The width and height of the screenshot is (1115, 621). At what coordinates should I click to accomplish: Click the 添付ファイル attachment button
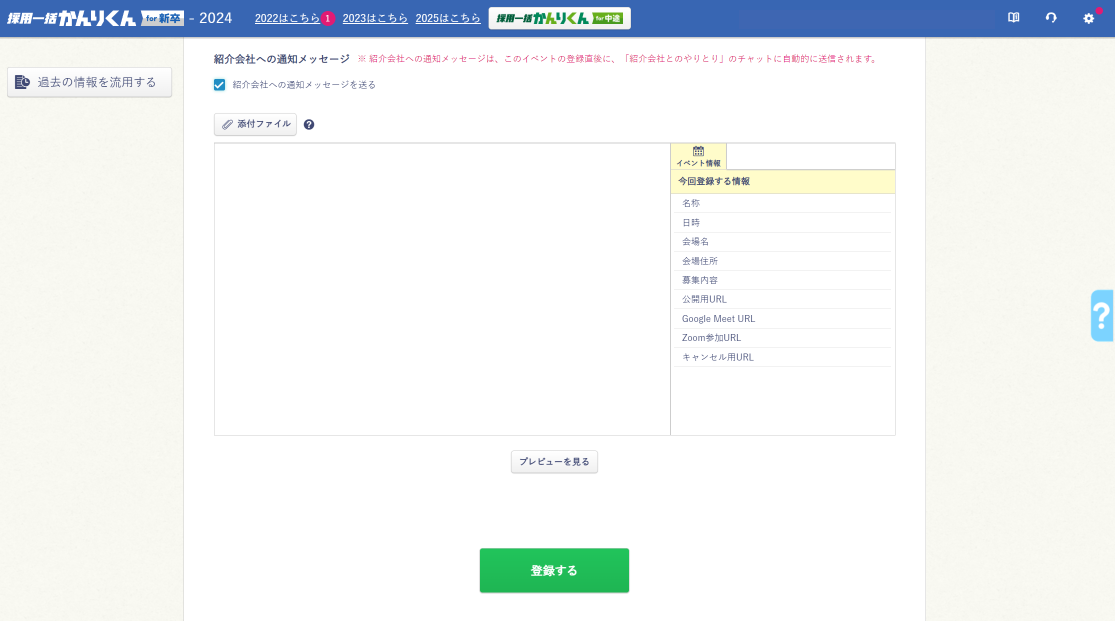(x=256, y=125)
